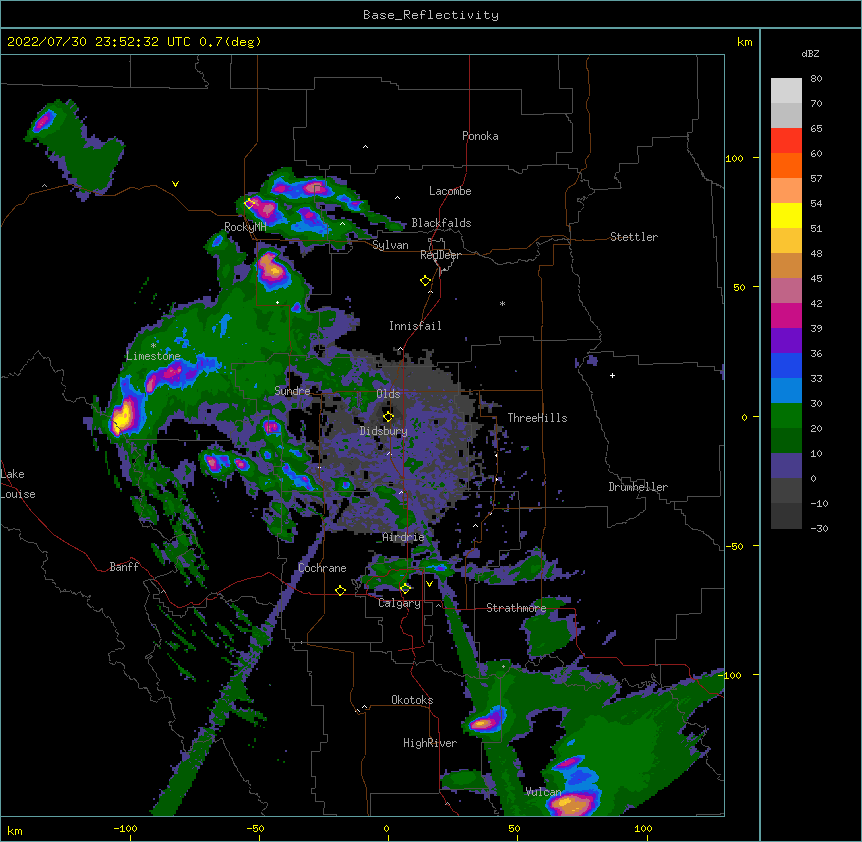Click the white asterisk above Limestone label
The image size is (862, 842).
pos(153,345)
